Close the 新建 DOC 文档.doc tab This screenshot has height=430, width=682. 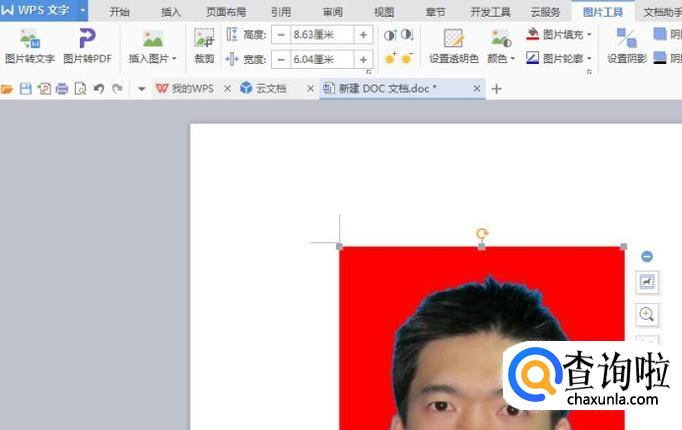[476, 89]
